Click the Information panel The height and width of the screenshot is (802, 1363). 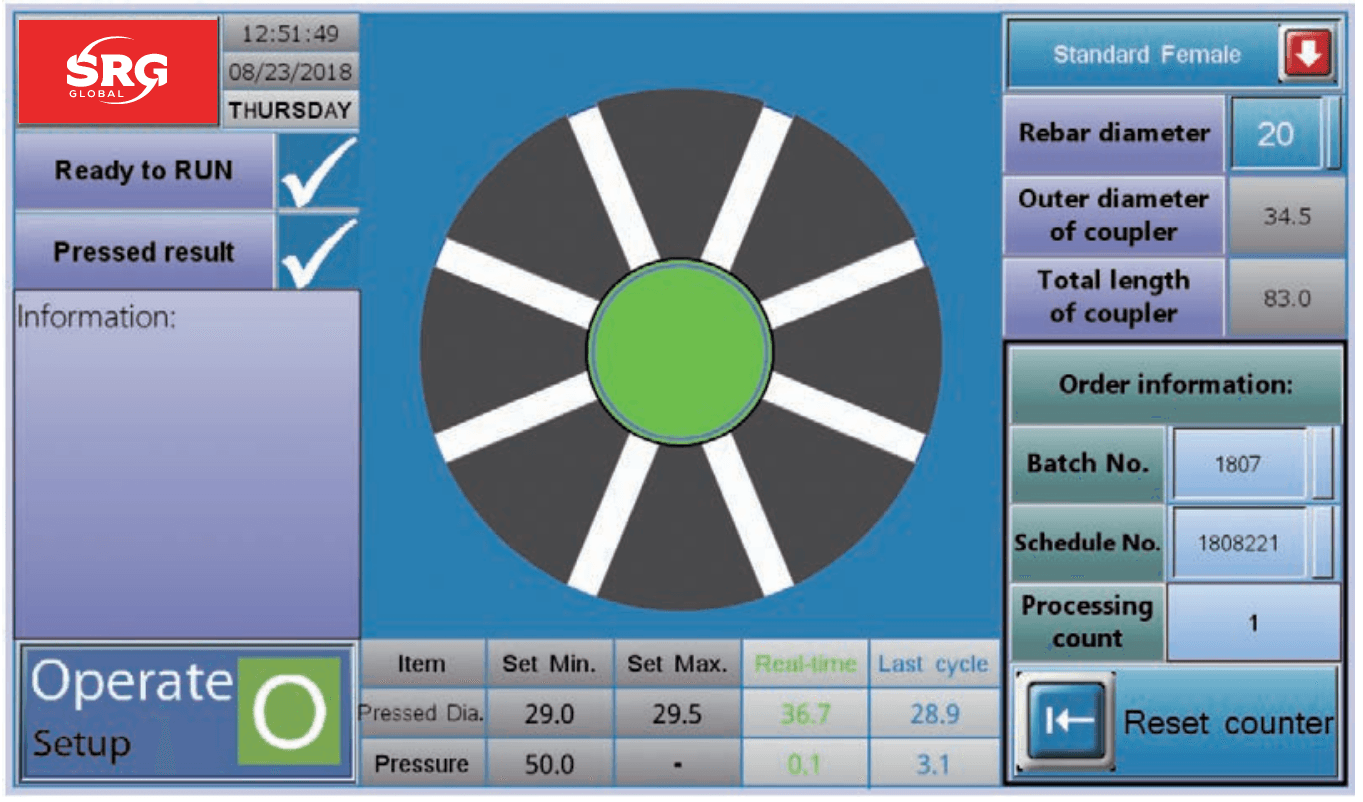(187, 465)
